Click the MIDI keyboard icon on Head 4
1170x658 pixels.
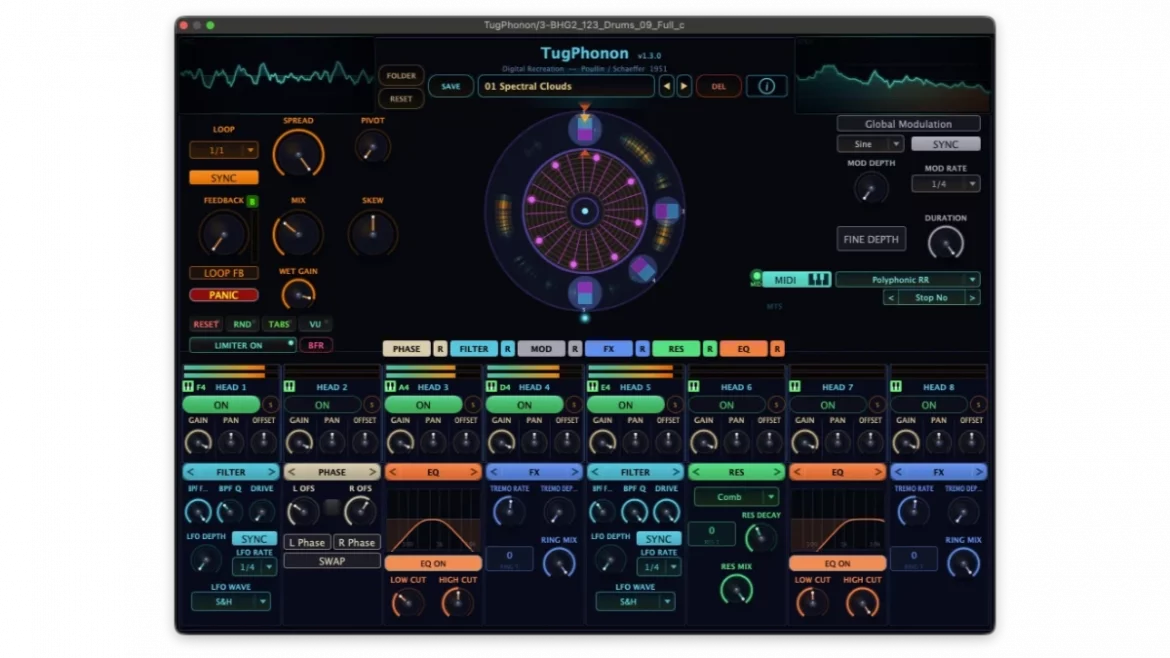[491, 386]
